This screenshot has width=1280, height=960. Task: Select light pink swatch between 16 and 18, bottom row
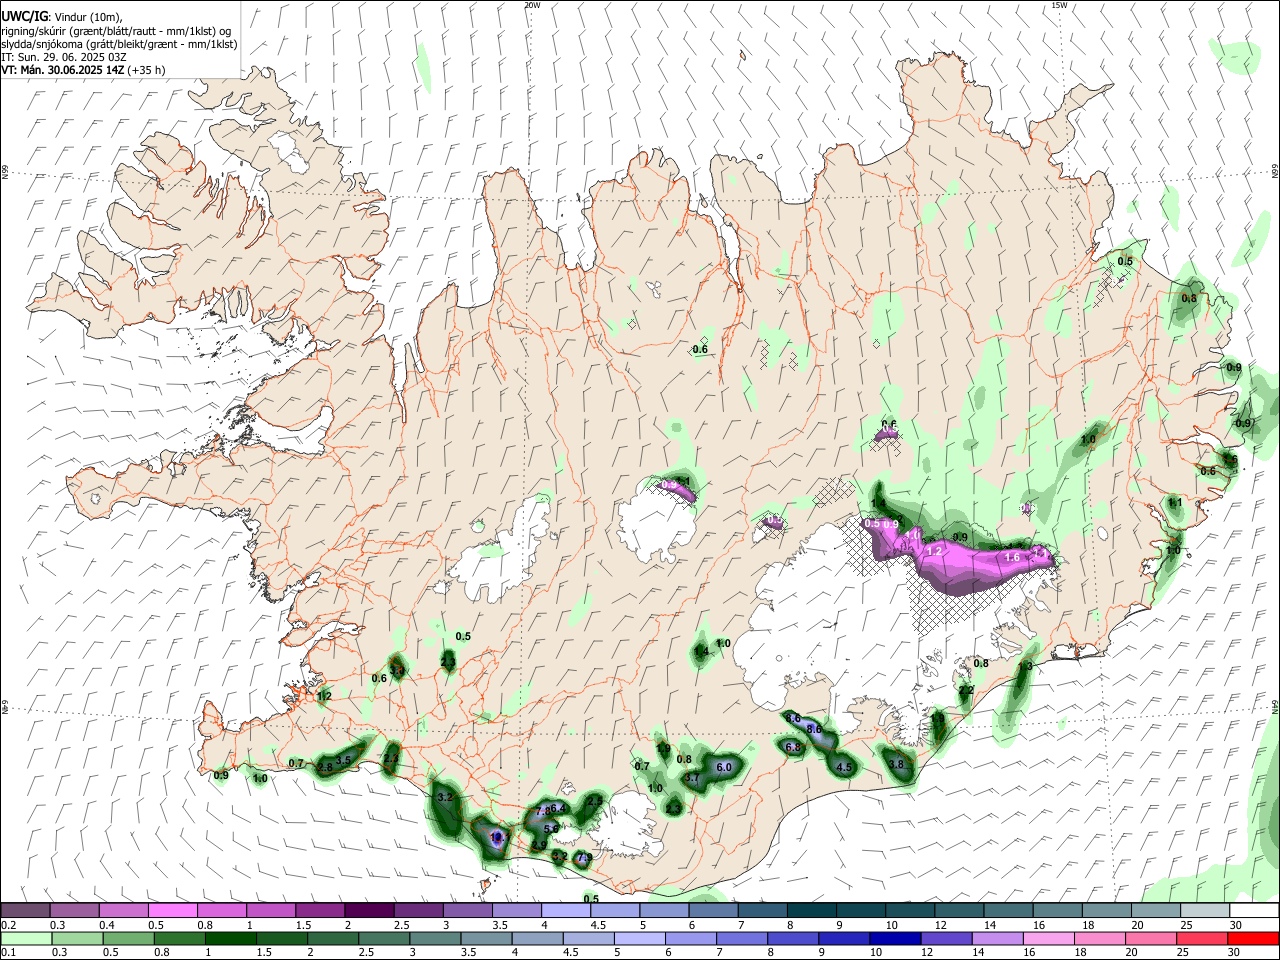[1049, 938]
